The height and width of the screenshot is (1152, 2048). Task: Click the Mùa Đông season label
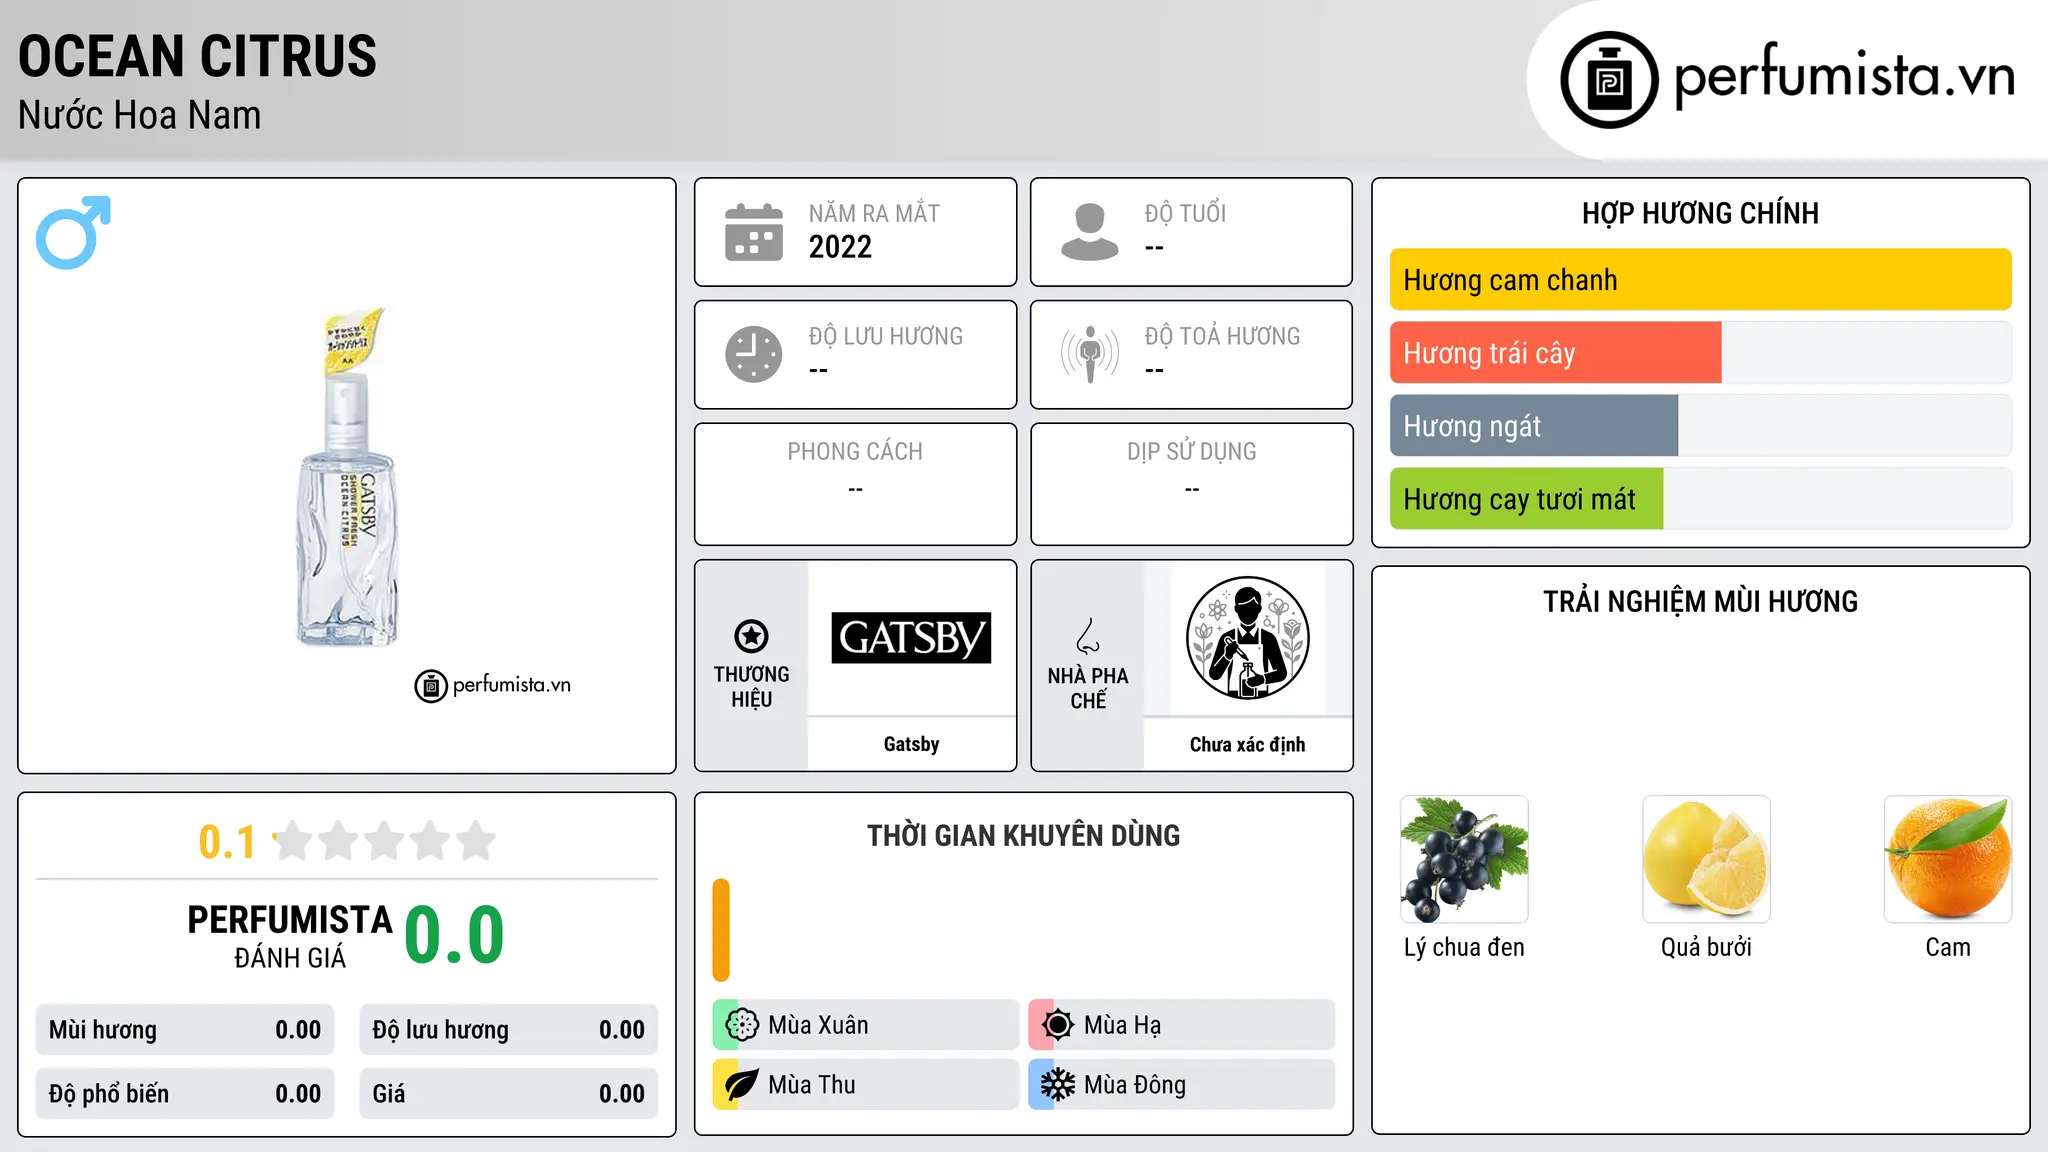pos(1135,1085)
